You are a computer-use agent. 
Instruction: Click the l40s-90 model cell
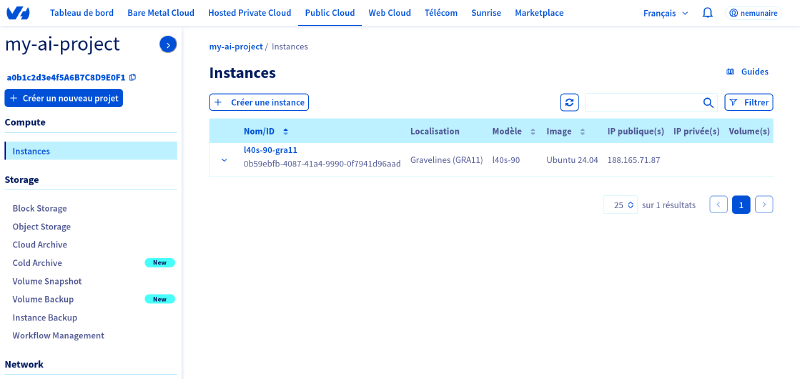tap(506, 160)
